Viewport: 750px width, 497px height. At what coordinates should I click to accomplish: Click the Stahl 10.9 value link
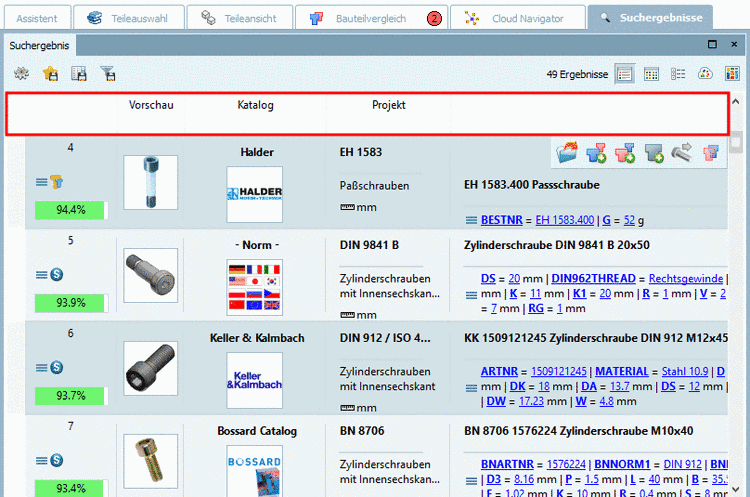click(x=685, y=371)
